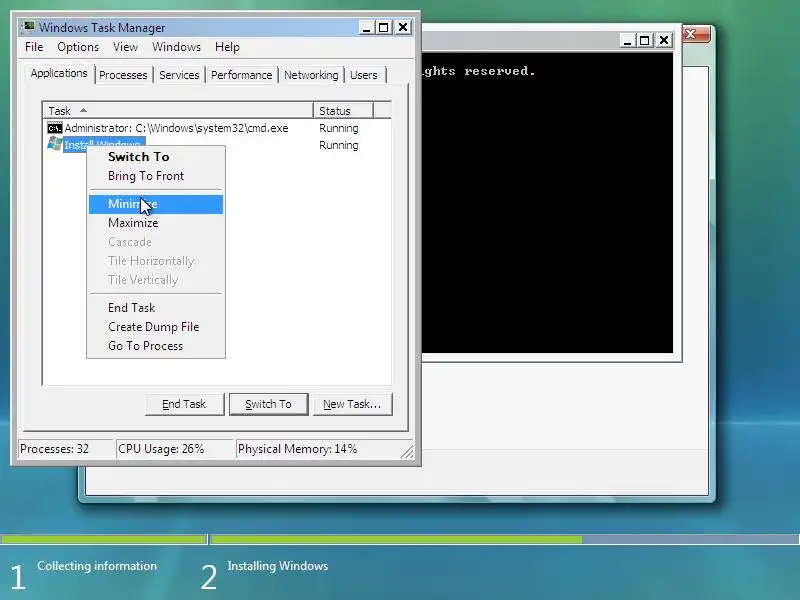
Task: Select the Administrator cmd.exe task row
Action: point(217,128)
